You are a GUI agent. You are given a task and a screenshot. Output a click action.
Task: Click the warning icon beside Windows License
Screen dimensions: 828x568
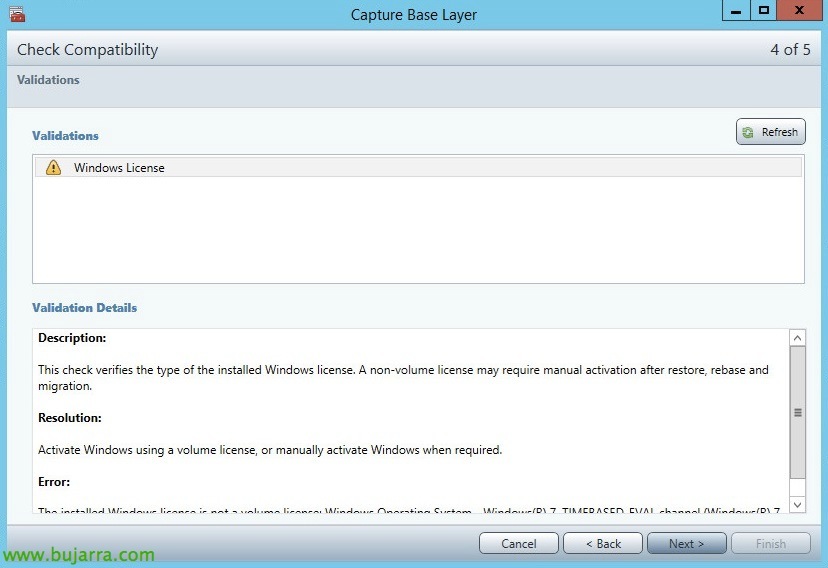(53, 167)
